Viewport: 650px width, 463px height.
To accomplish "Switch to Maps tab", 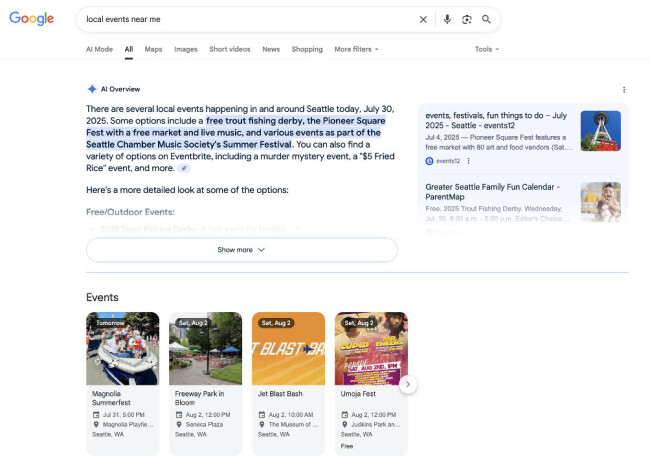I will pyautogui.click(x=153, y=49).
